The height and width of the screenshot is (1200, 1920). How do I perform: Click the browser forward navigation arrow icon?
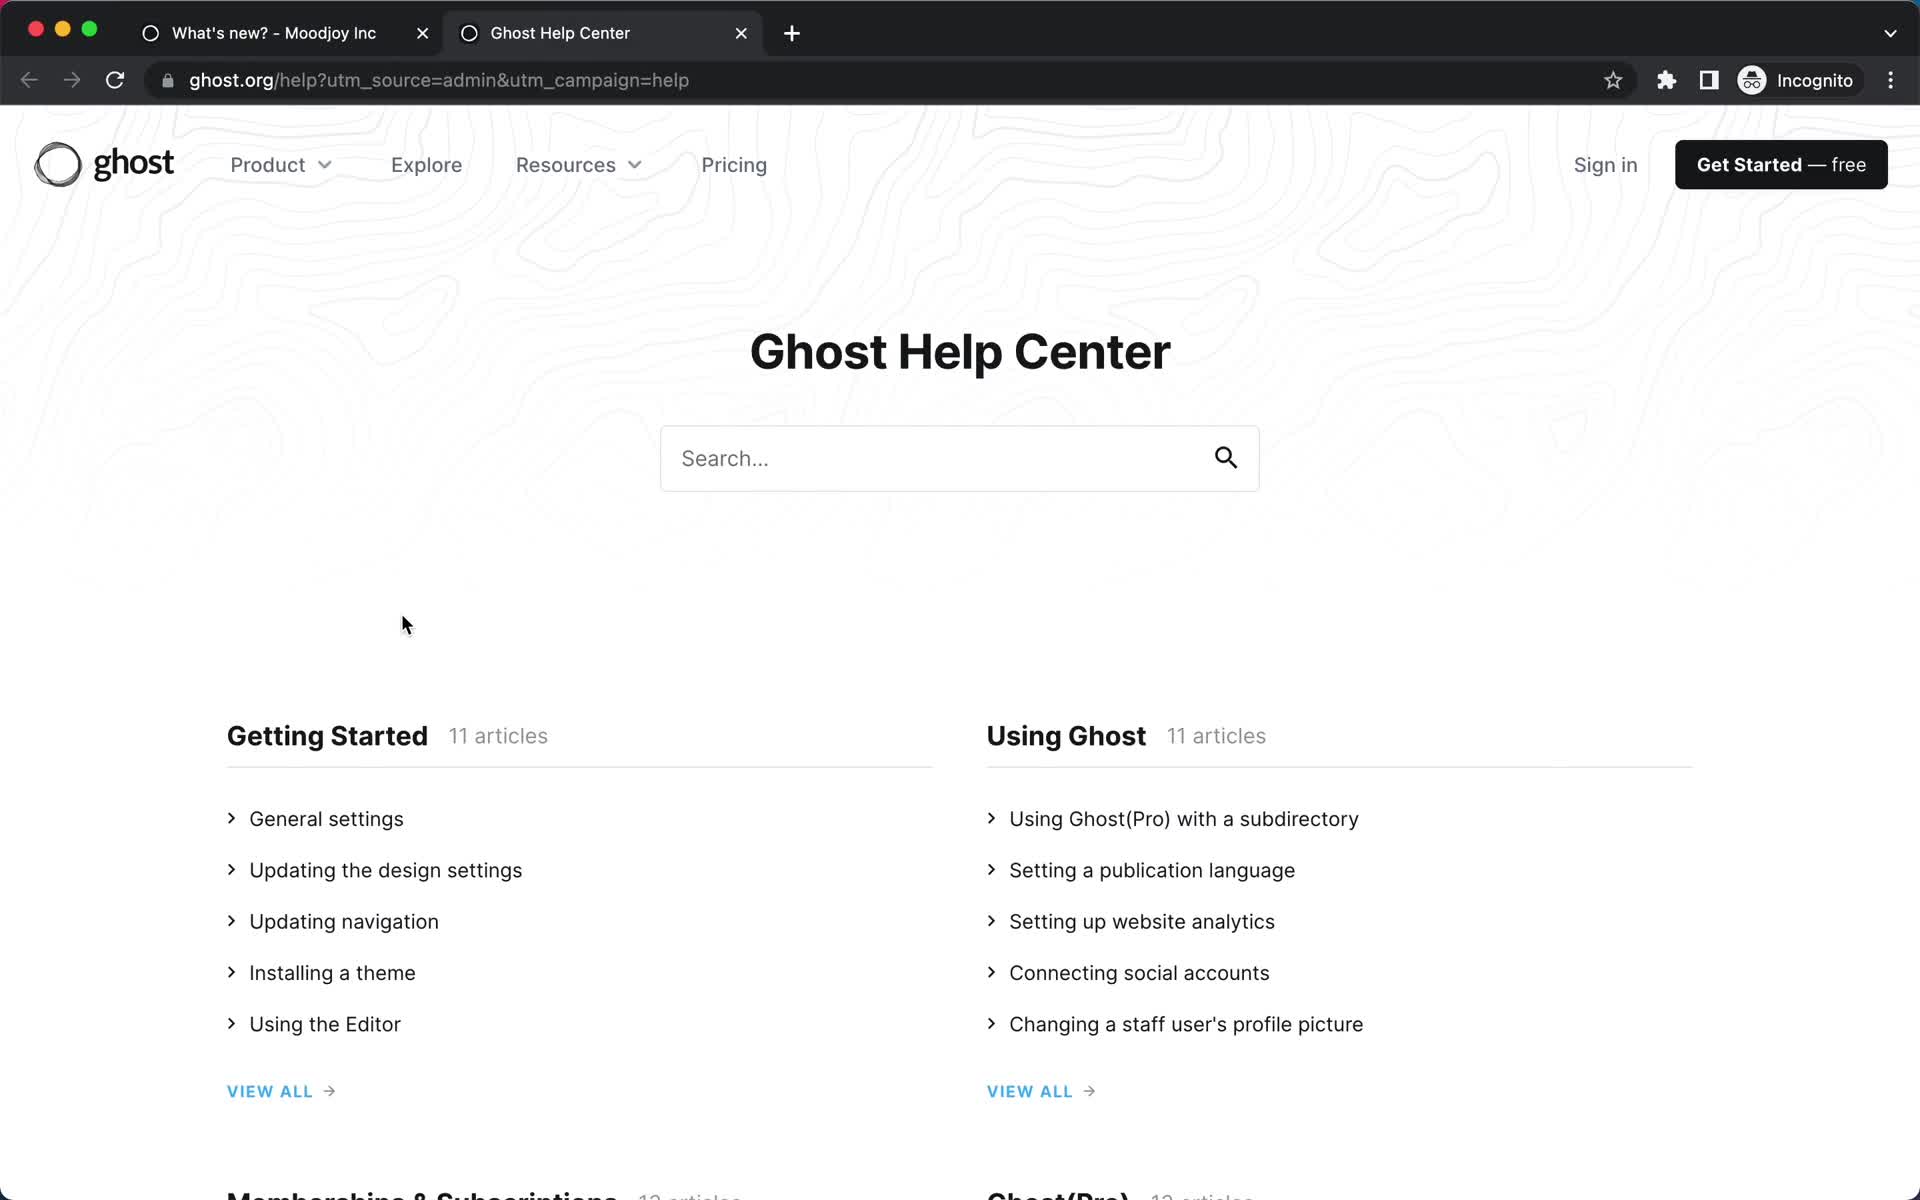click(x=70, y=79)
